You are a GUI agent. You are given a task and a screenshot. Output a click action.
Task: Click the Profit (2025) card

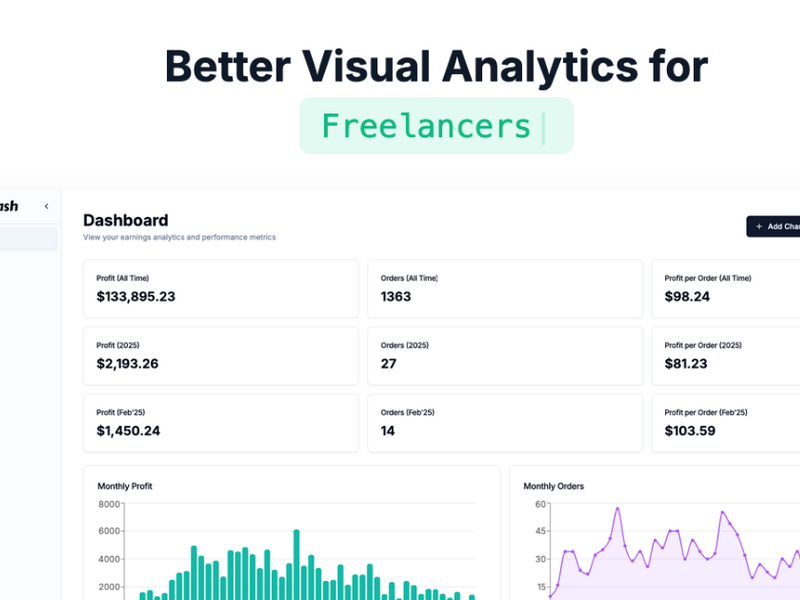point(220,355)
